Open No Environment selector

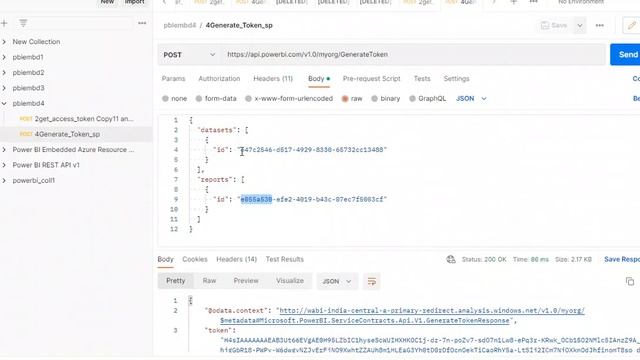tap(581, 2)
